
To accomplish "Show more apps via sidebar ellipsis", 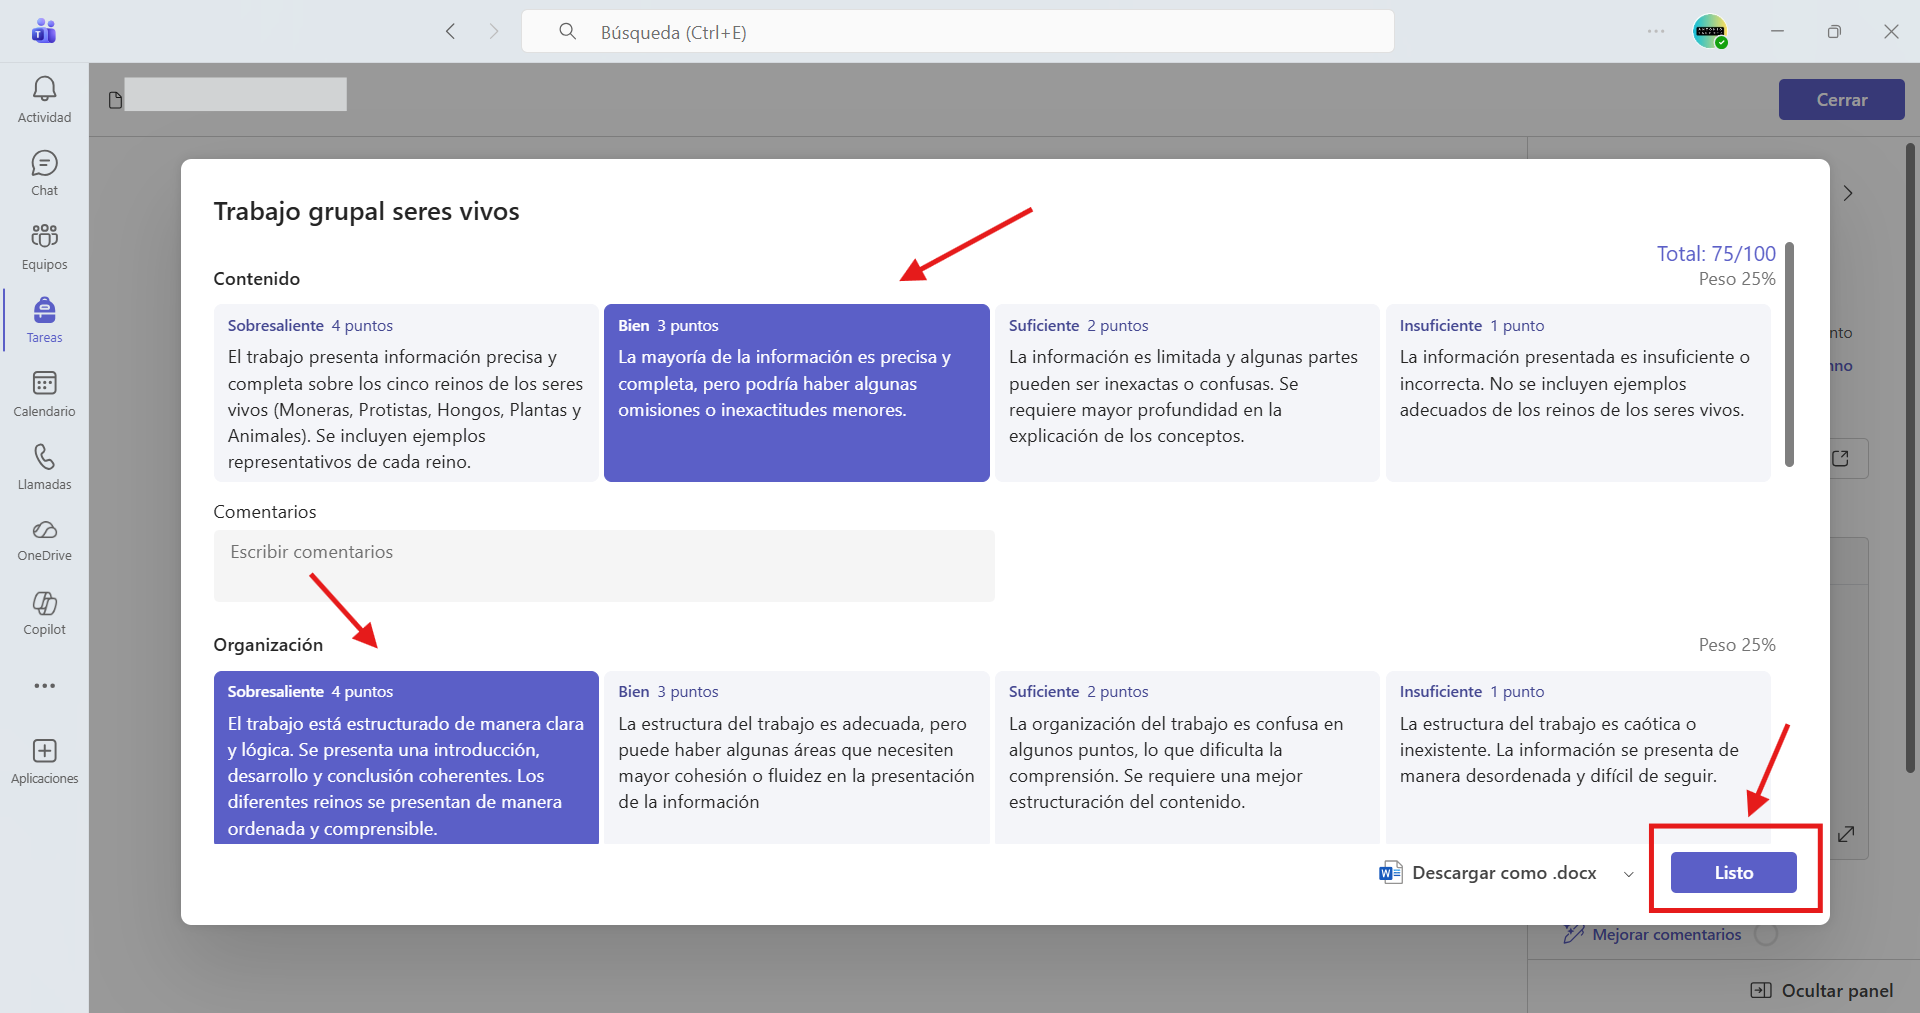I will click(x=44, y=686).
